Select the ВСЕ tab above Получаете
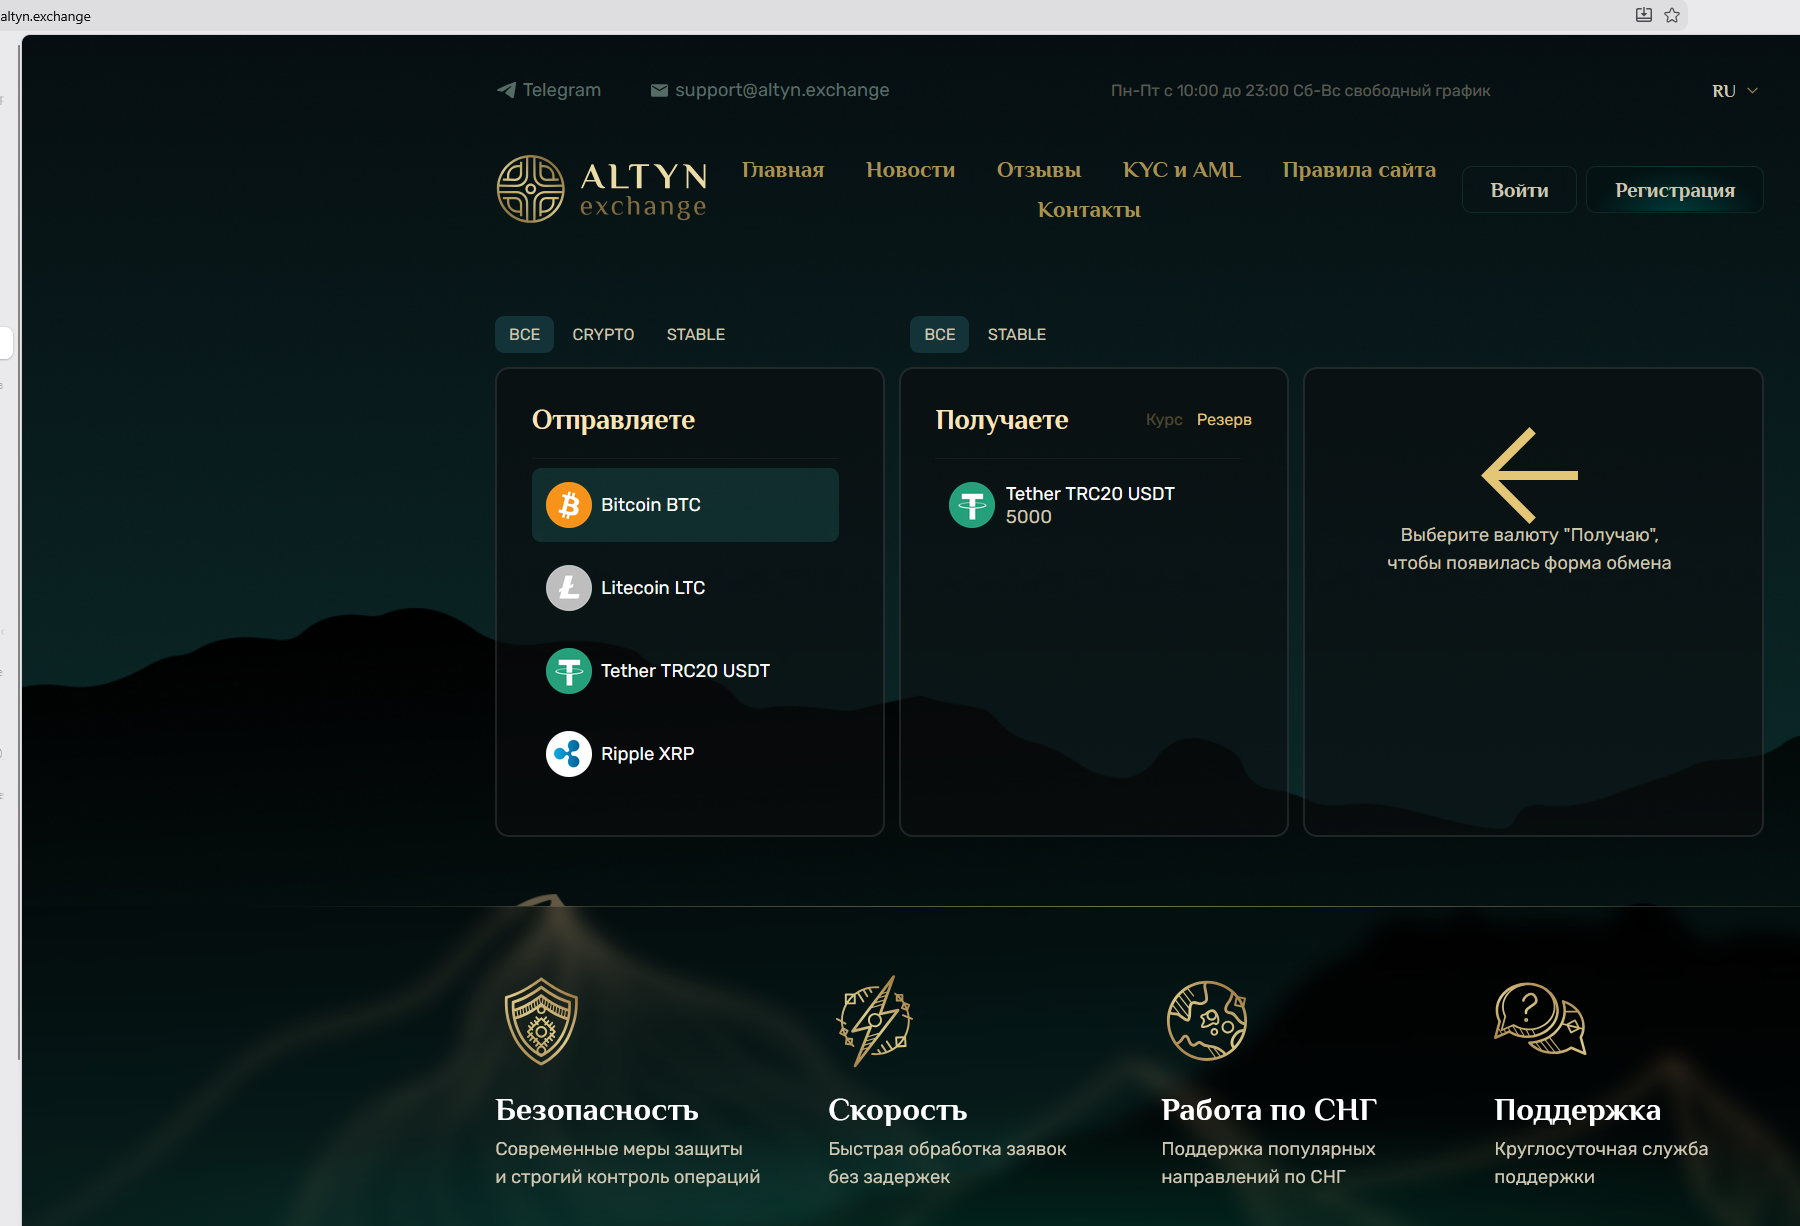This screenshot has height=1226, width=1800. (x=939, y=335)
